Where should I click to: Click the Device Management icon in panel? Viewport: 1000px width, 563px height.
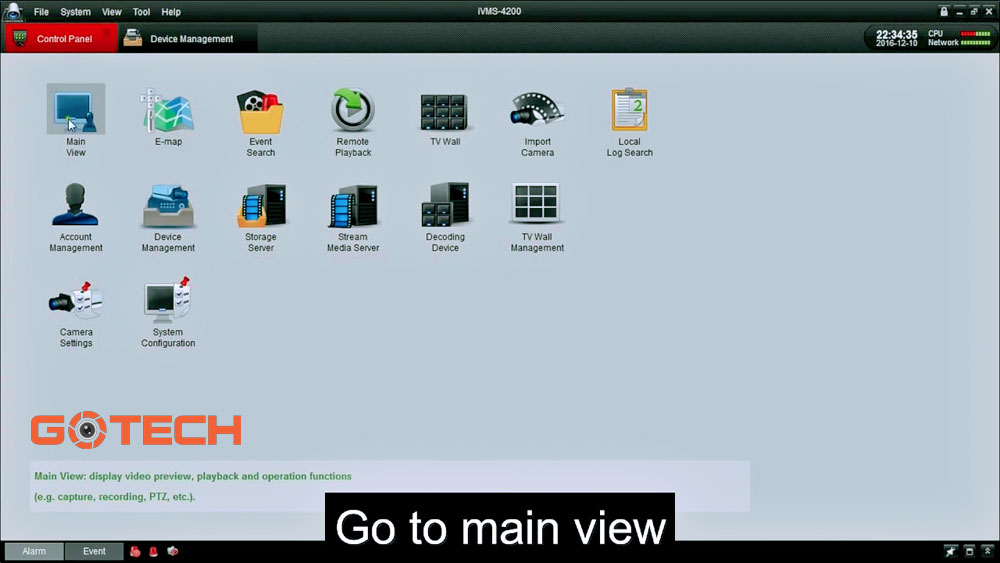[x=168, y=206]
